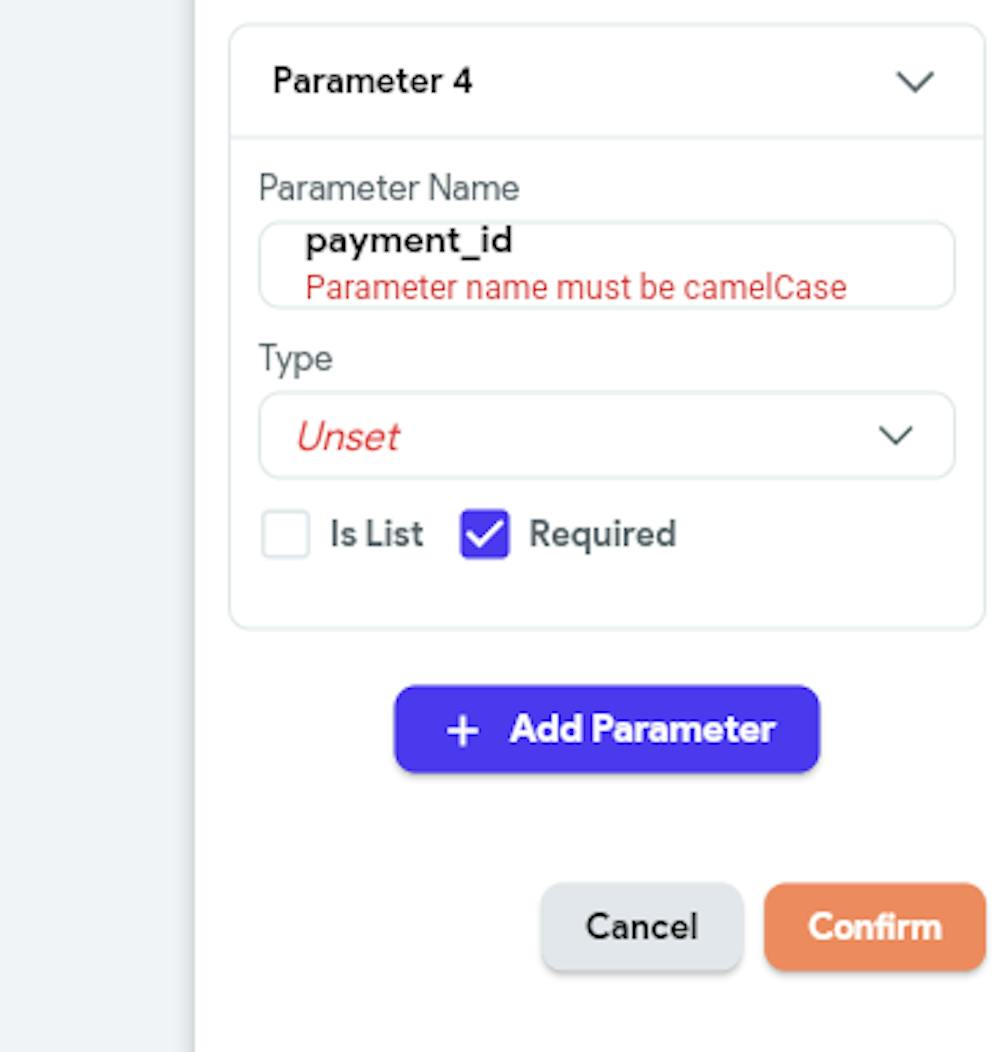The image size is (1000, 1052).
Task: Click the Type dropdown arrow icon
Action: [895, 436]
